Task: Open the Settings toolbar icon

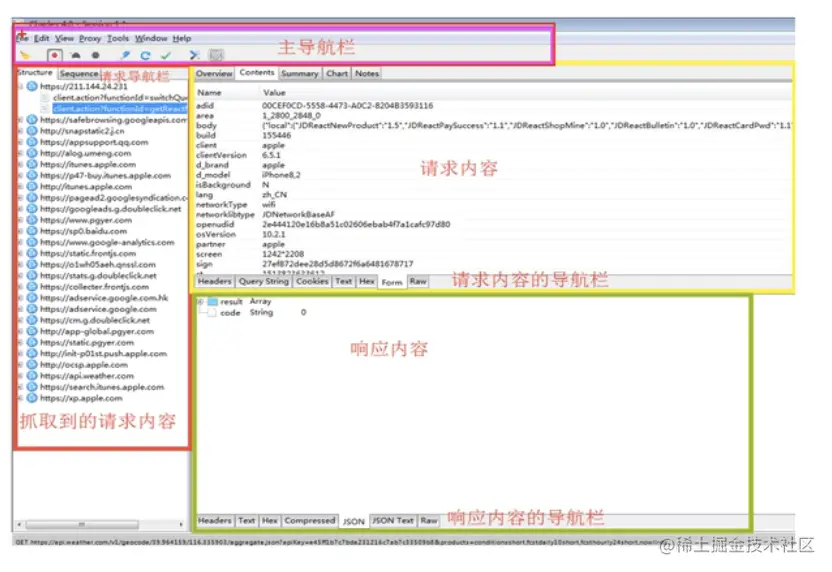Action: coord(216,55)
